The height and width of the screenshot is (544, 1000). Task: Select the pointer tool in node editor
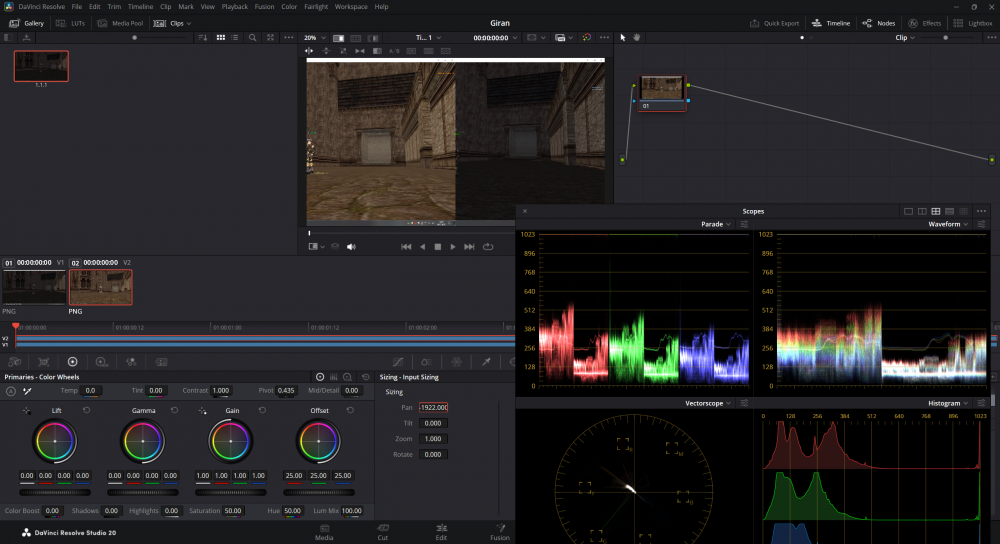point(623,38)
